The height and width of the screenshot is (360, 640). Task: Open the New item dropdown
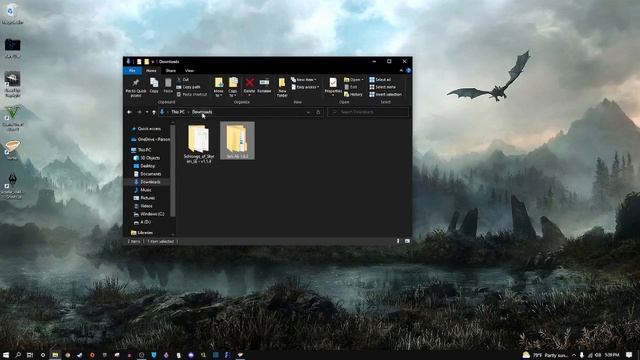(x=304, y=80)
